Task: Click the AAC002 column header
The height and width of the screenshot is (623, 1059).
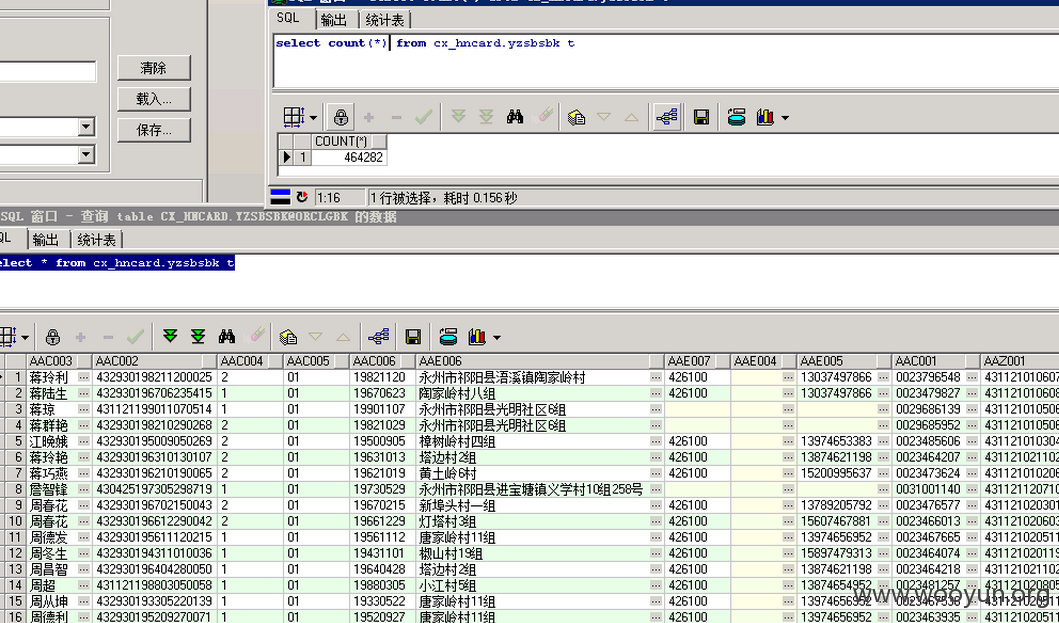Action: click(x=154, y=361)
